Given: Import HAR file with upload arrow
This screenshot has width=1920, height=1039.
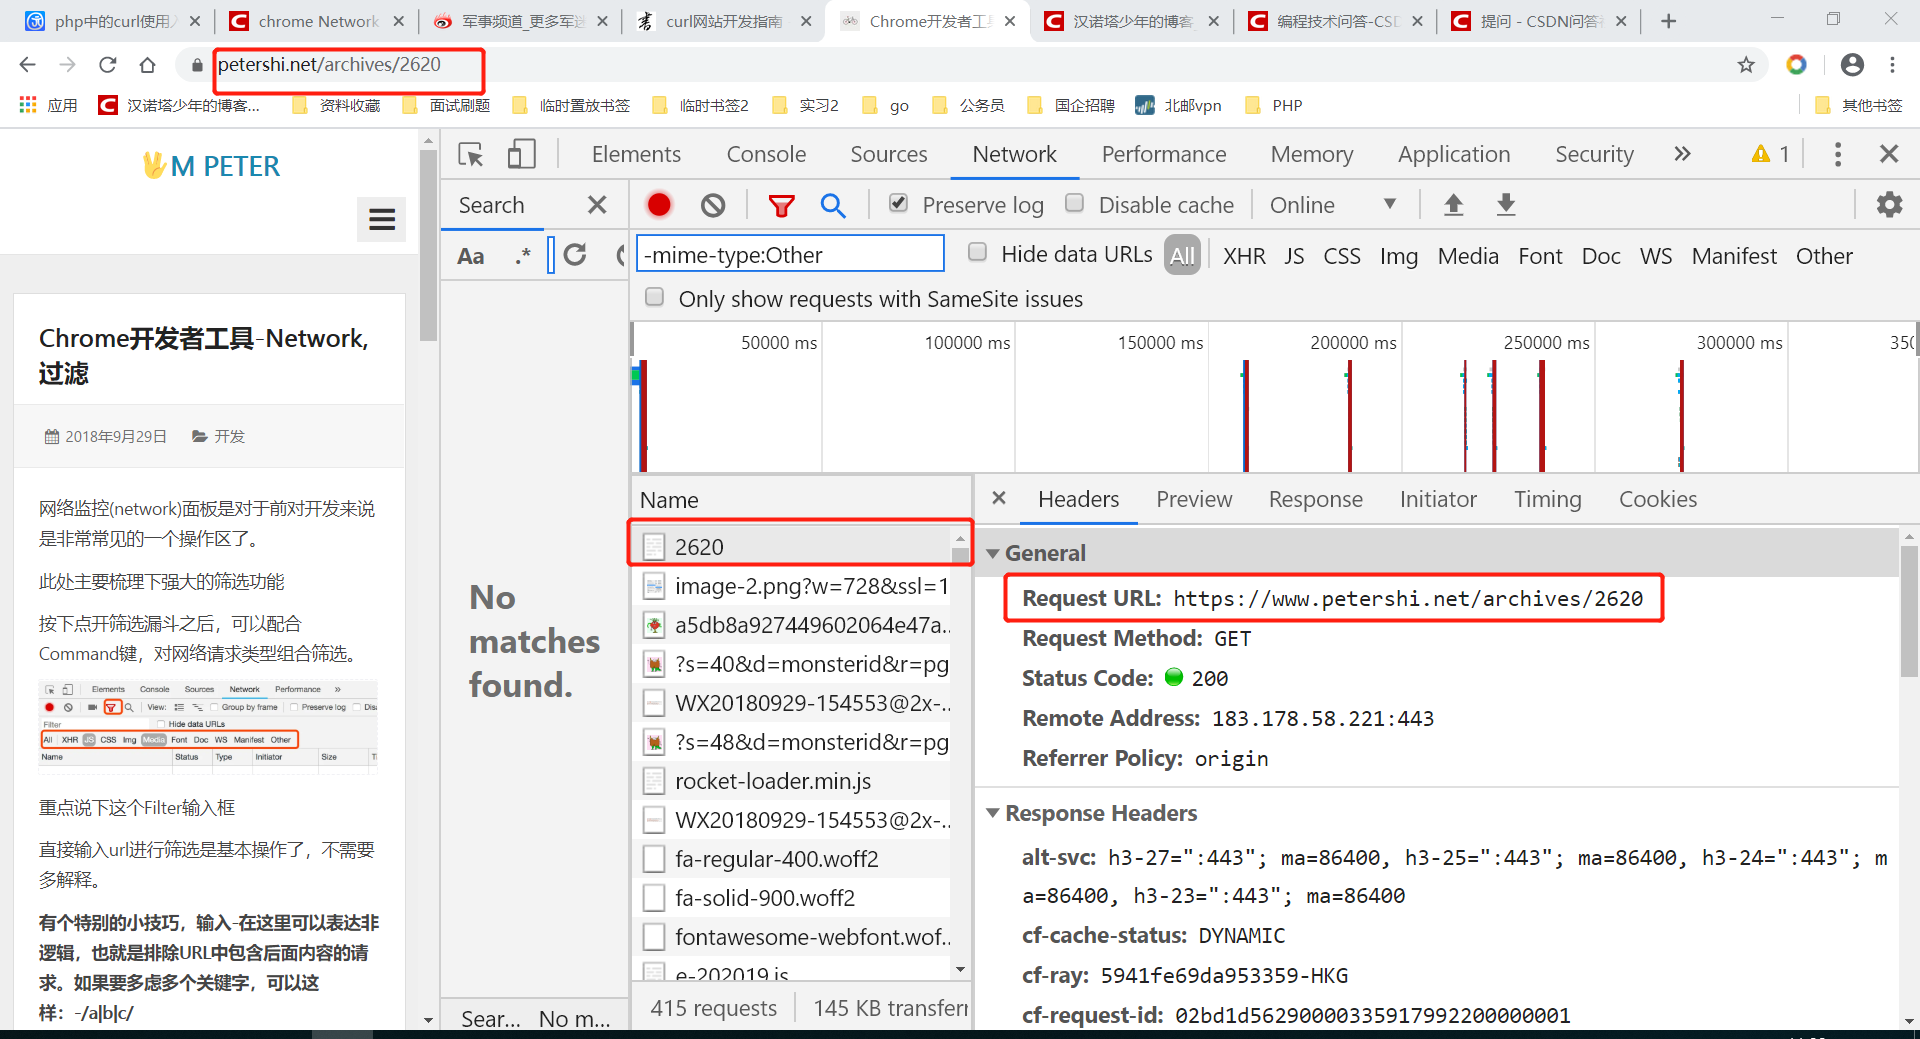Looking at the screenshot, I should coord(1454,205).
